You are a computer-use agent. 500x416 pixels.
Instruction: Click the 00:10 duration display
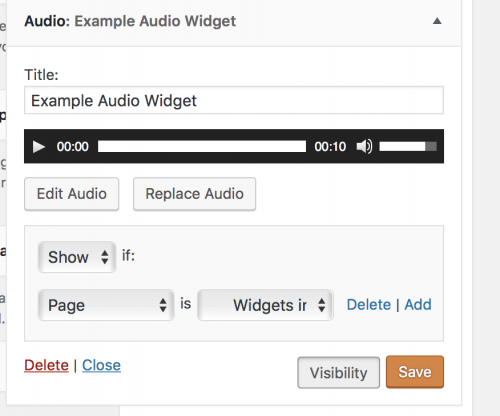[330, 147]
